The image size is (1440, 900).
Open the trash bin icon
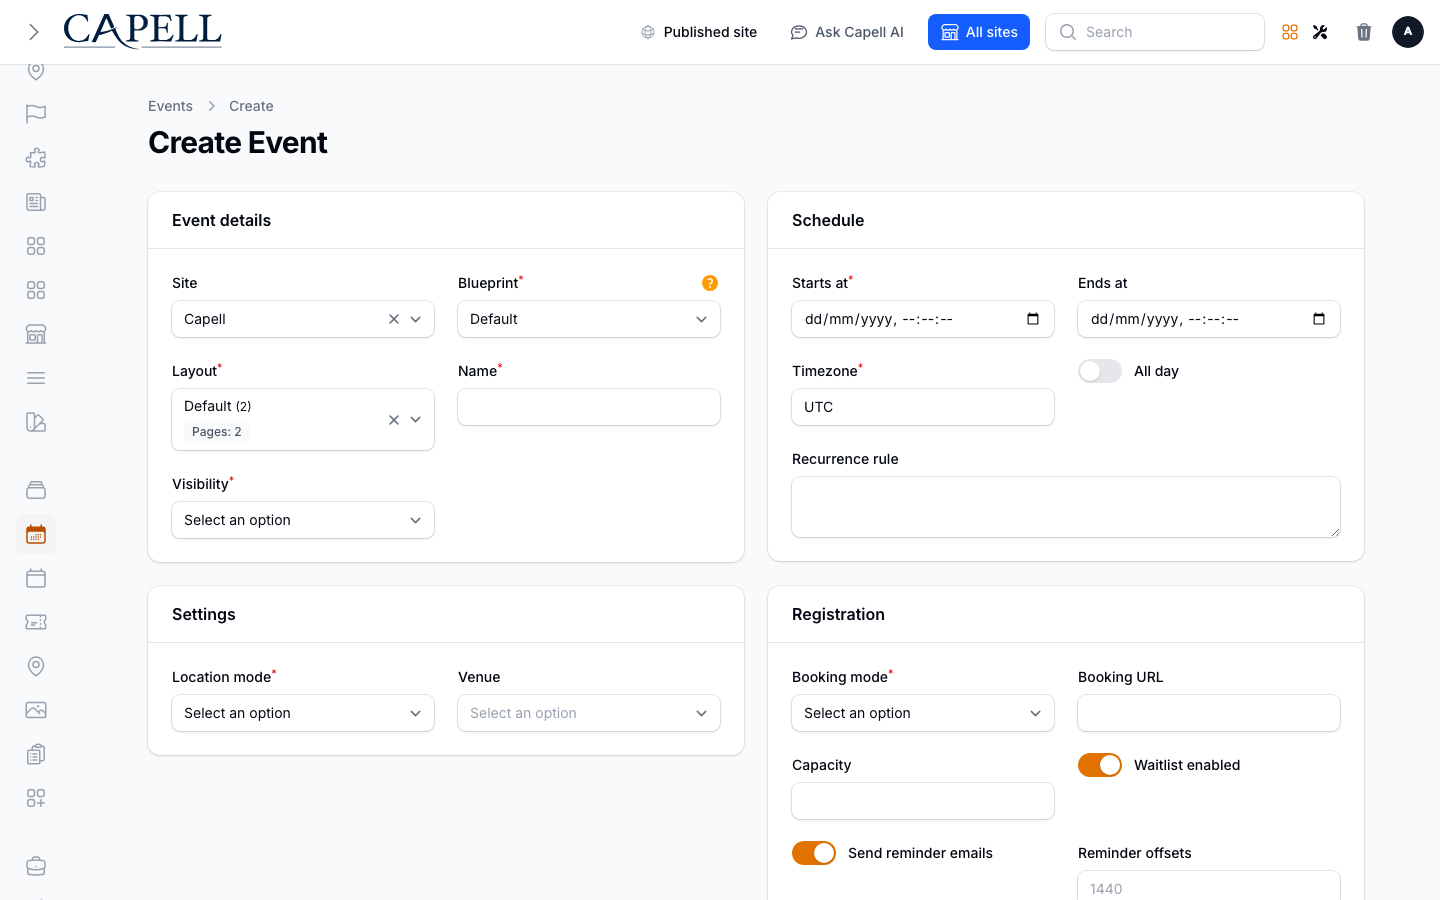tap(1364, 32)
